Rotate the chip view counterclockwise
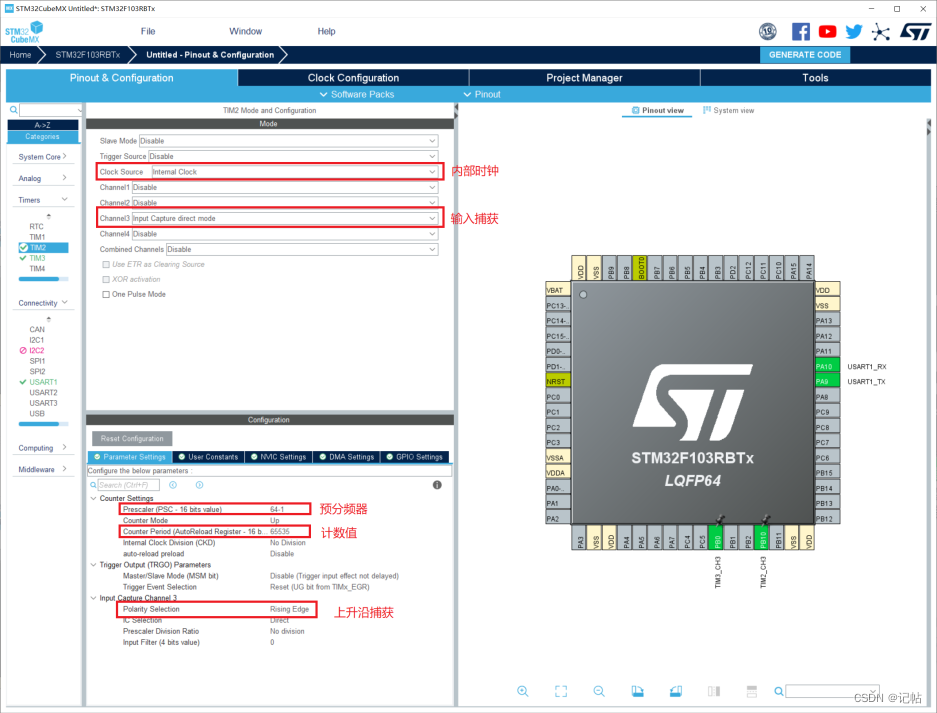This screenshot has width=937, height=713. 675,691
